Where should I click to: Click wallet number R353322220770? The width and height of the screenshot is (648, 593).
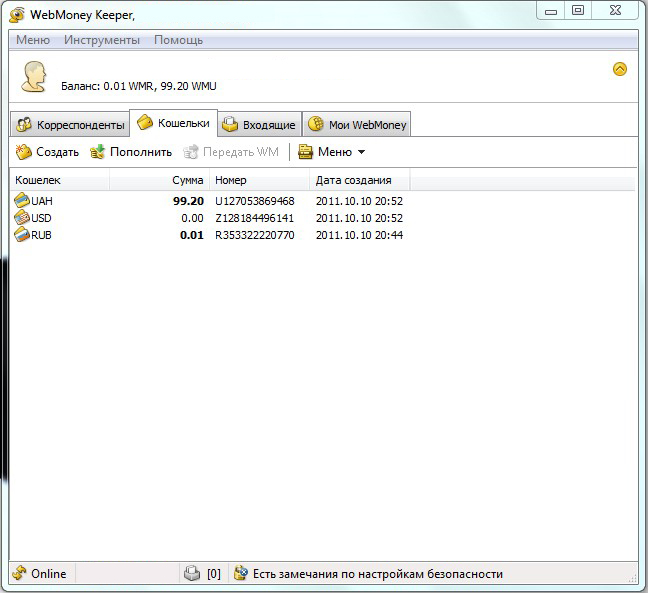tap(255, 235)
